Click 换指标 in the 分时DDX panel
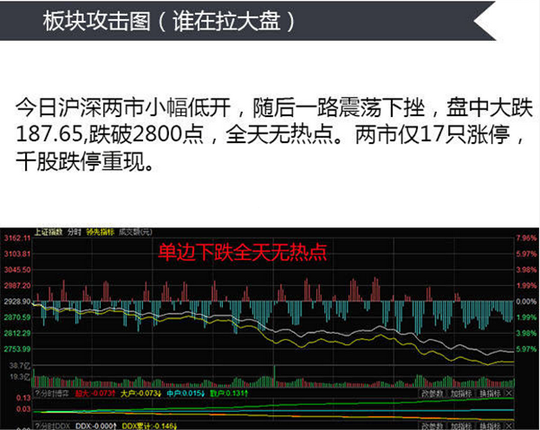The height and width of the screenshot is (430, 540). (490, 426)
